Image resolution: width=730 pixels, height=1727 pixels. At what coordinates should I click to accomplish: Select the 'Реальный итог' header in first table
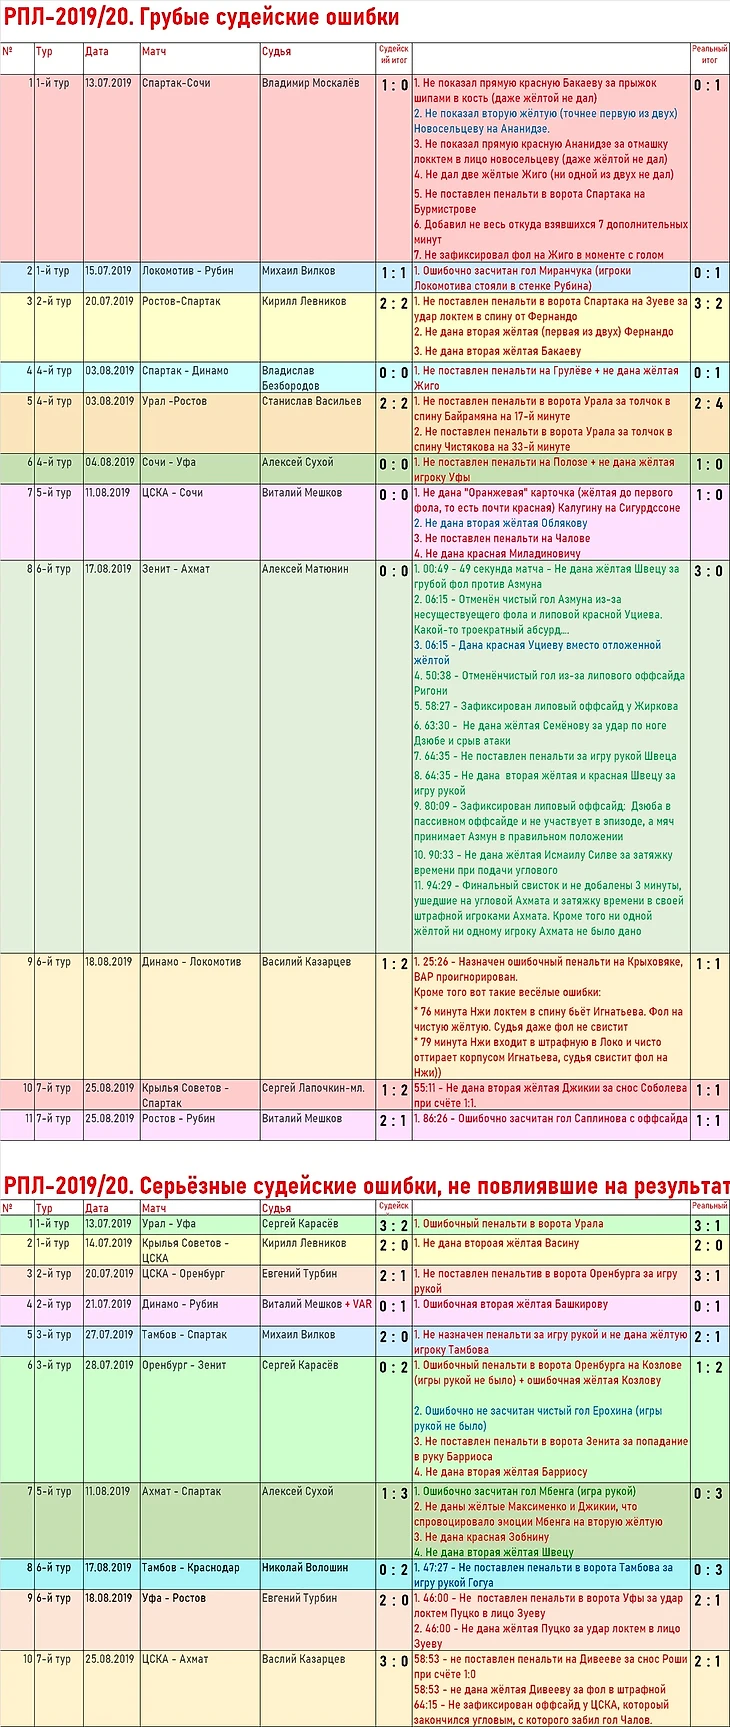pos(709,58)
